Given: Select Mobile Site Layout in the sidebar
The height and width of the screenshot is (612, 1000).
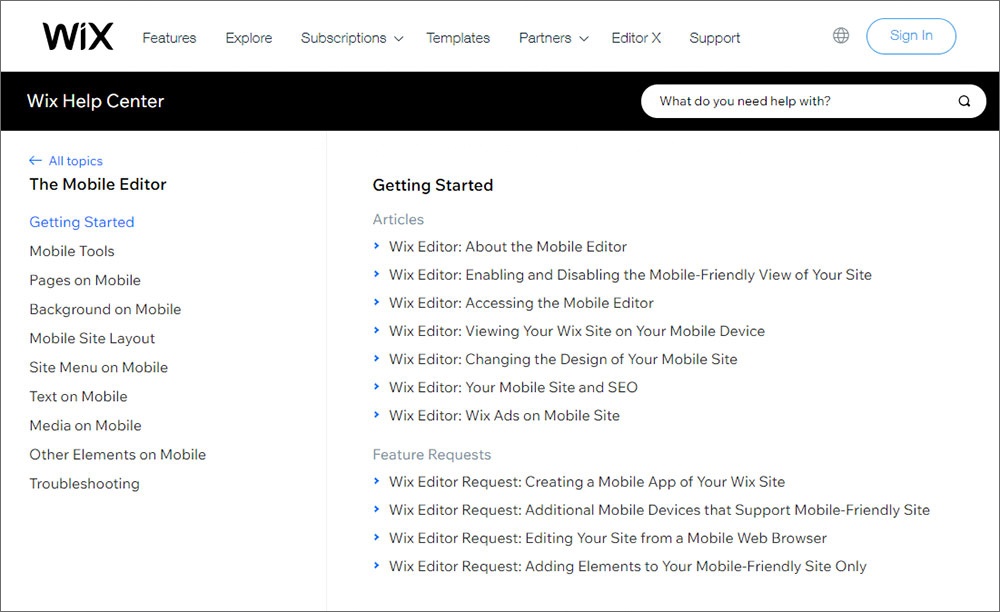Looking at the screenshot, I should pyautogui.click(x=92, y=339).
